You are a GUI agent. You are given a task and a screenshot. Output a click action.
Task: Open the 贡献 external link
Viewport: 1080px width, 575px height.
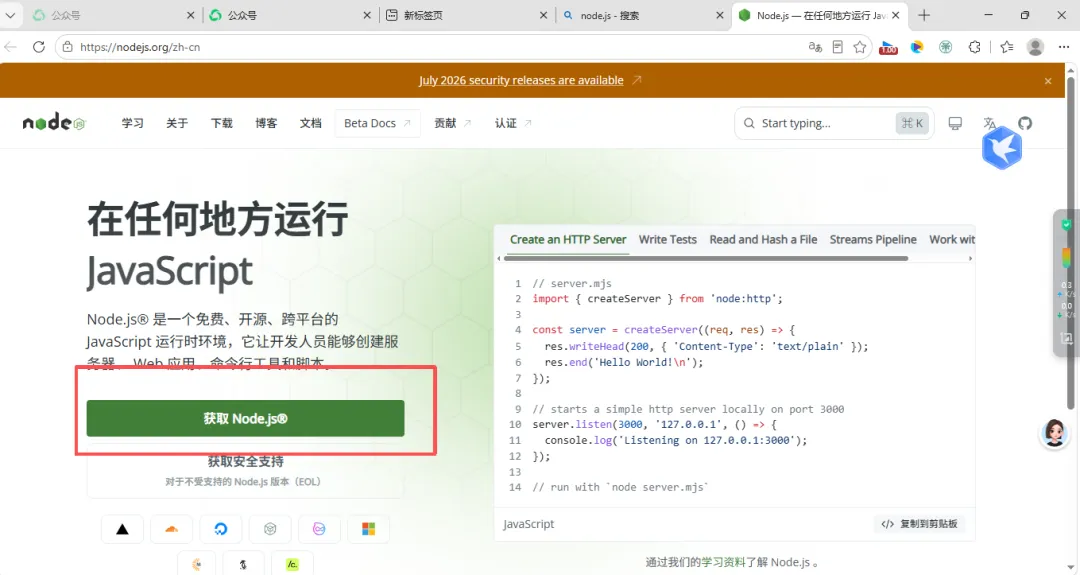[x=453, y=123]
